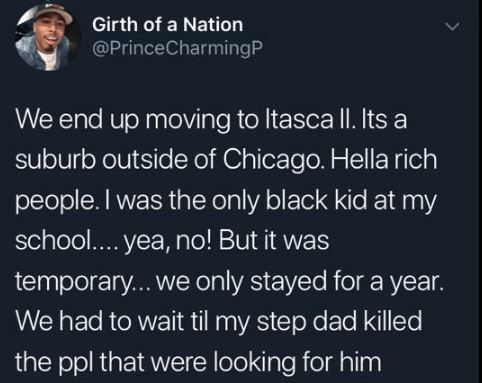This screenshot has height=383, width=482.
Task: Open the tweet options chevron menu
Action: [453, 27]
